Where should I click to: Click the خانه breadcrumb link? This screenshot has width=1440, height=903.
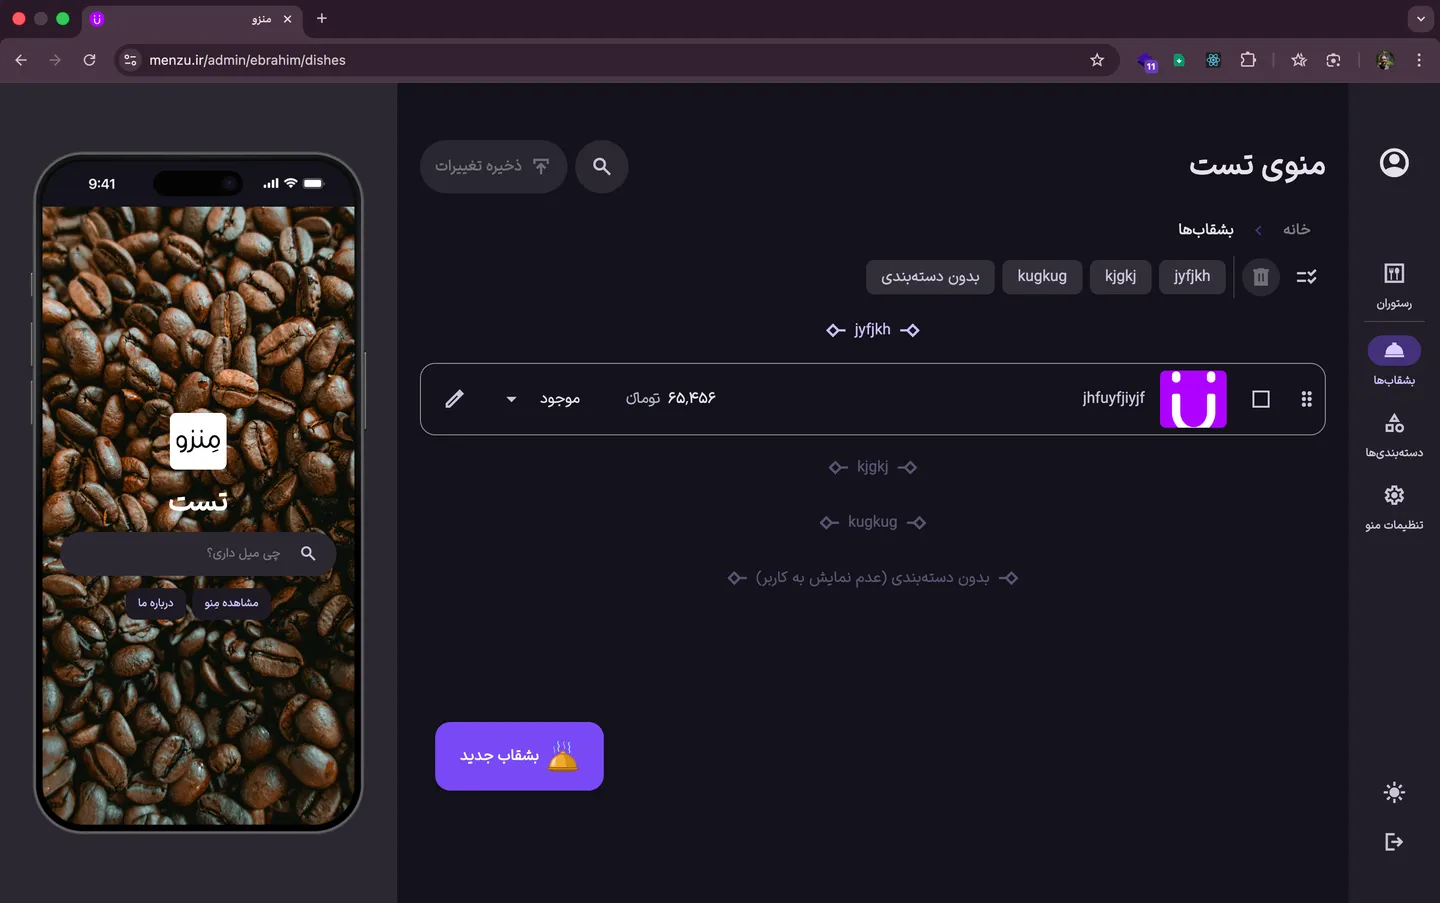tap(1296, 230)
